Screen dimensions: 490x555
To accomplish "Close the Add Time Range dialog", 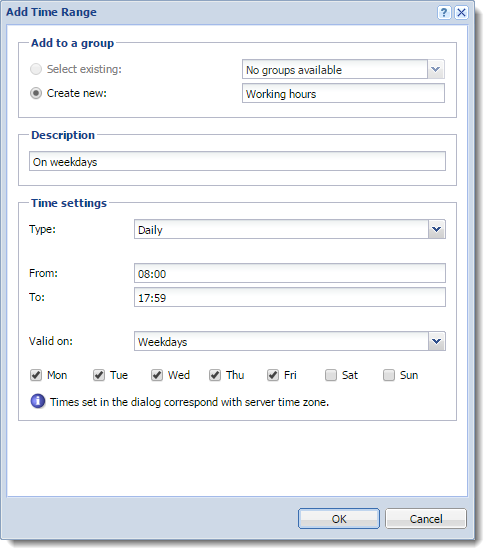I will pyautogui.click(x=461, y=13).
